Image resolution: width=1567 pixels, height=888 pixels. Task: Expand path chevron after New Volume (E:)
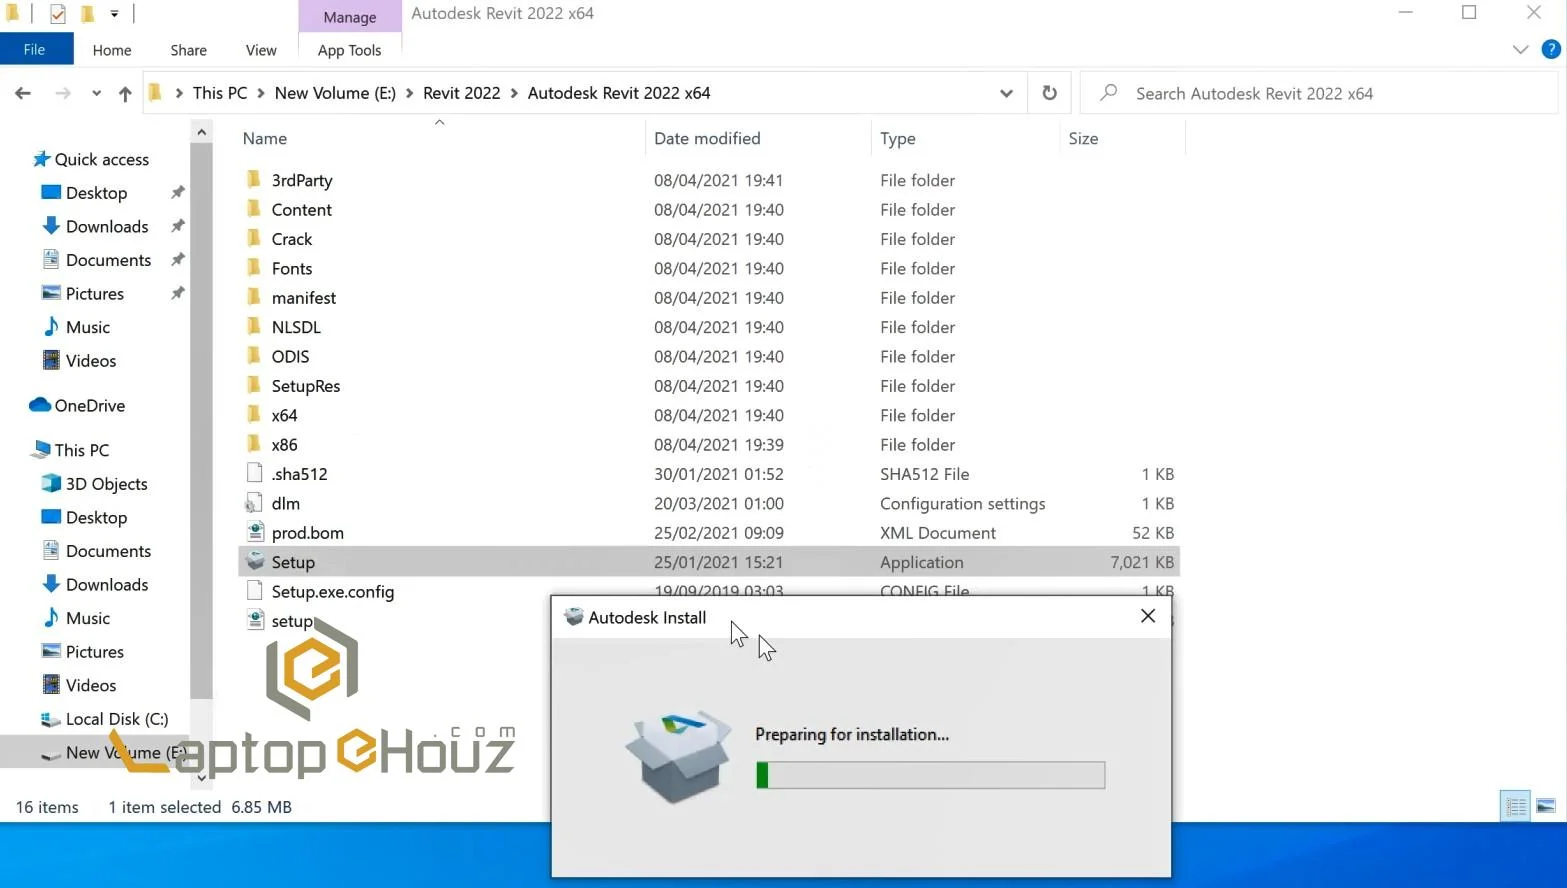point(409,93)
